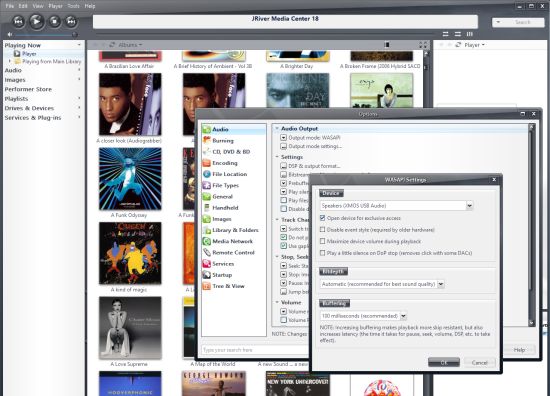Click Help button in Options window
Screen dimensions: 550x396
coord(519,350)
